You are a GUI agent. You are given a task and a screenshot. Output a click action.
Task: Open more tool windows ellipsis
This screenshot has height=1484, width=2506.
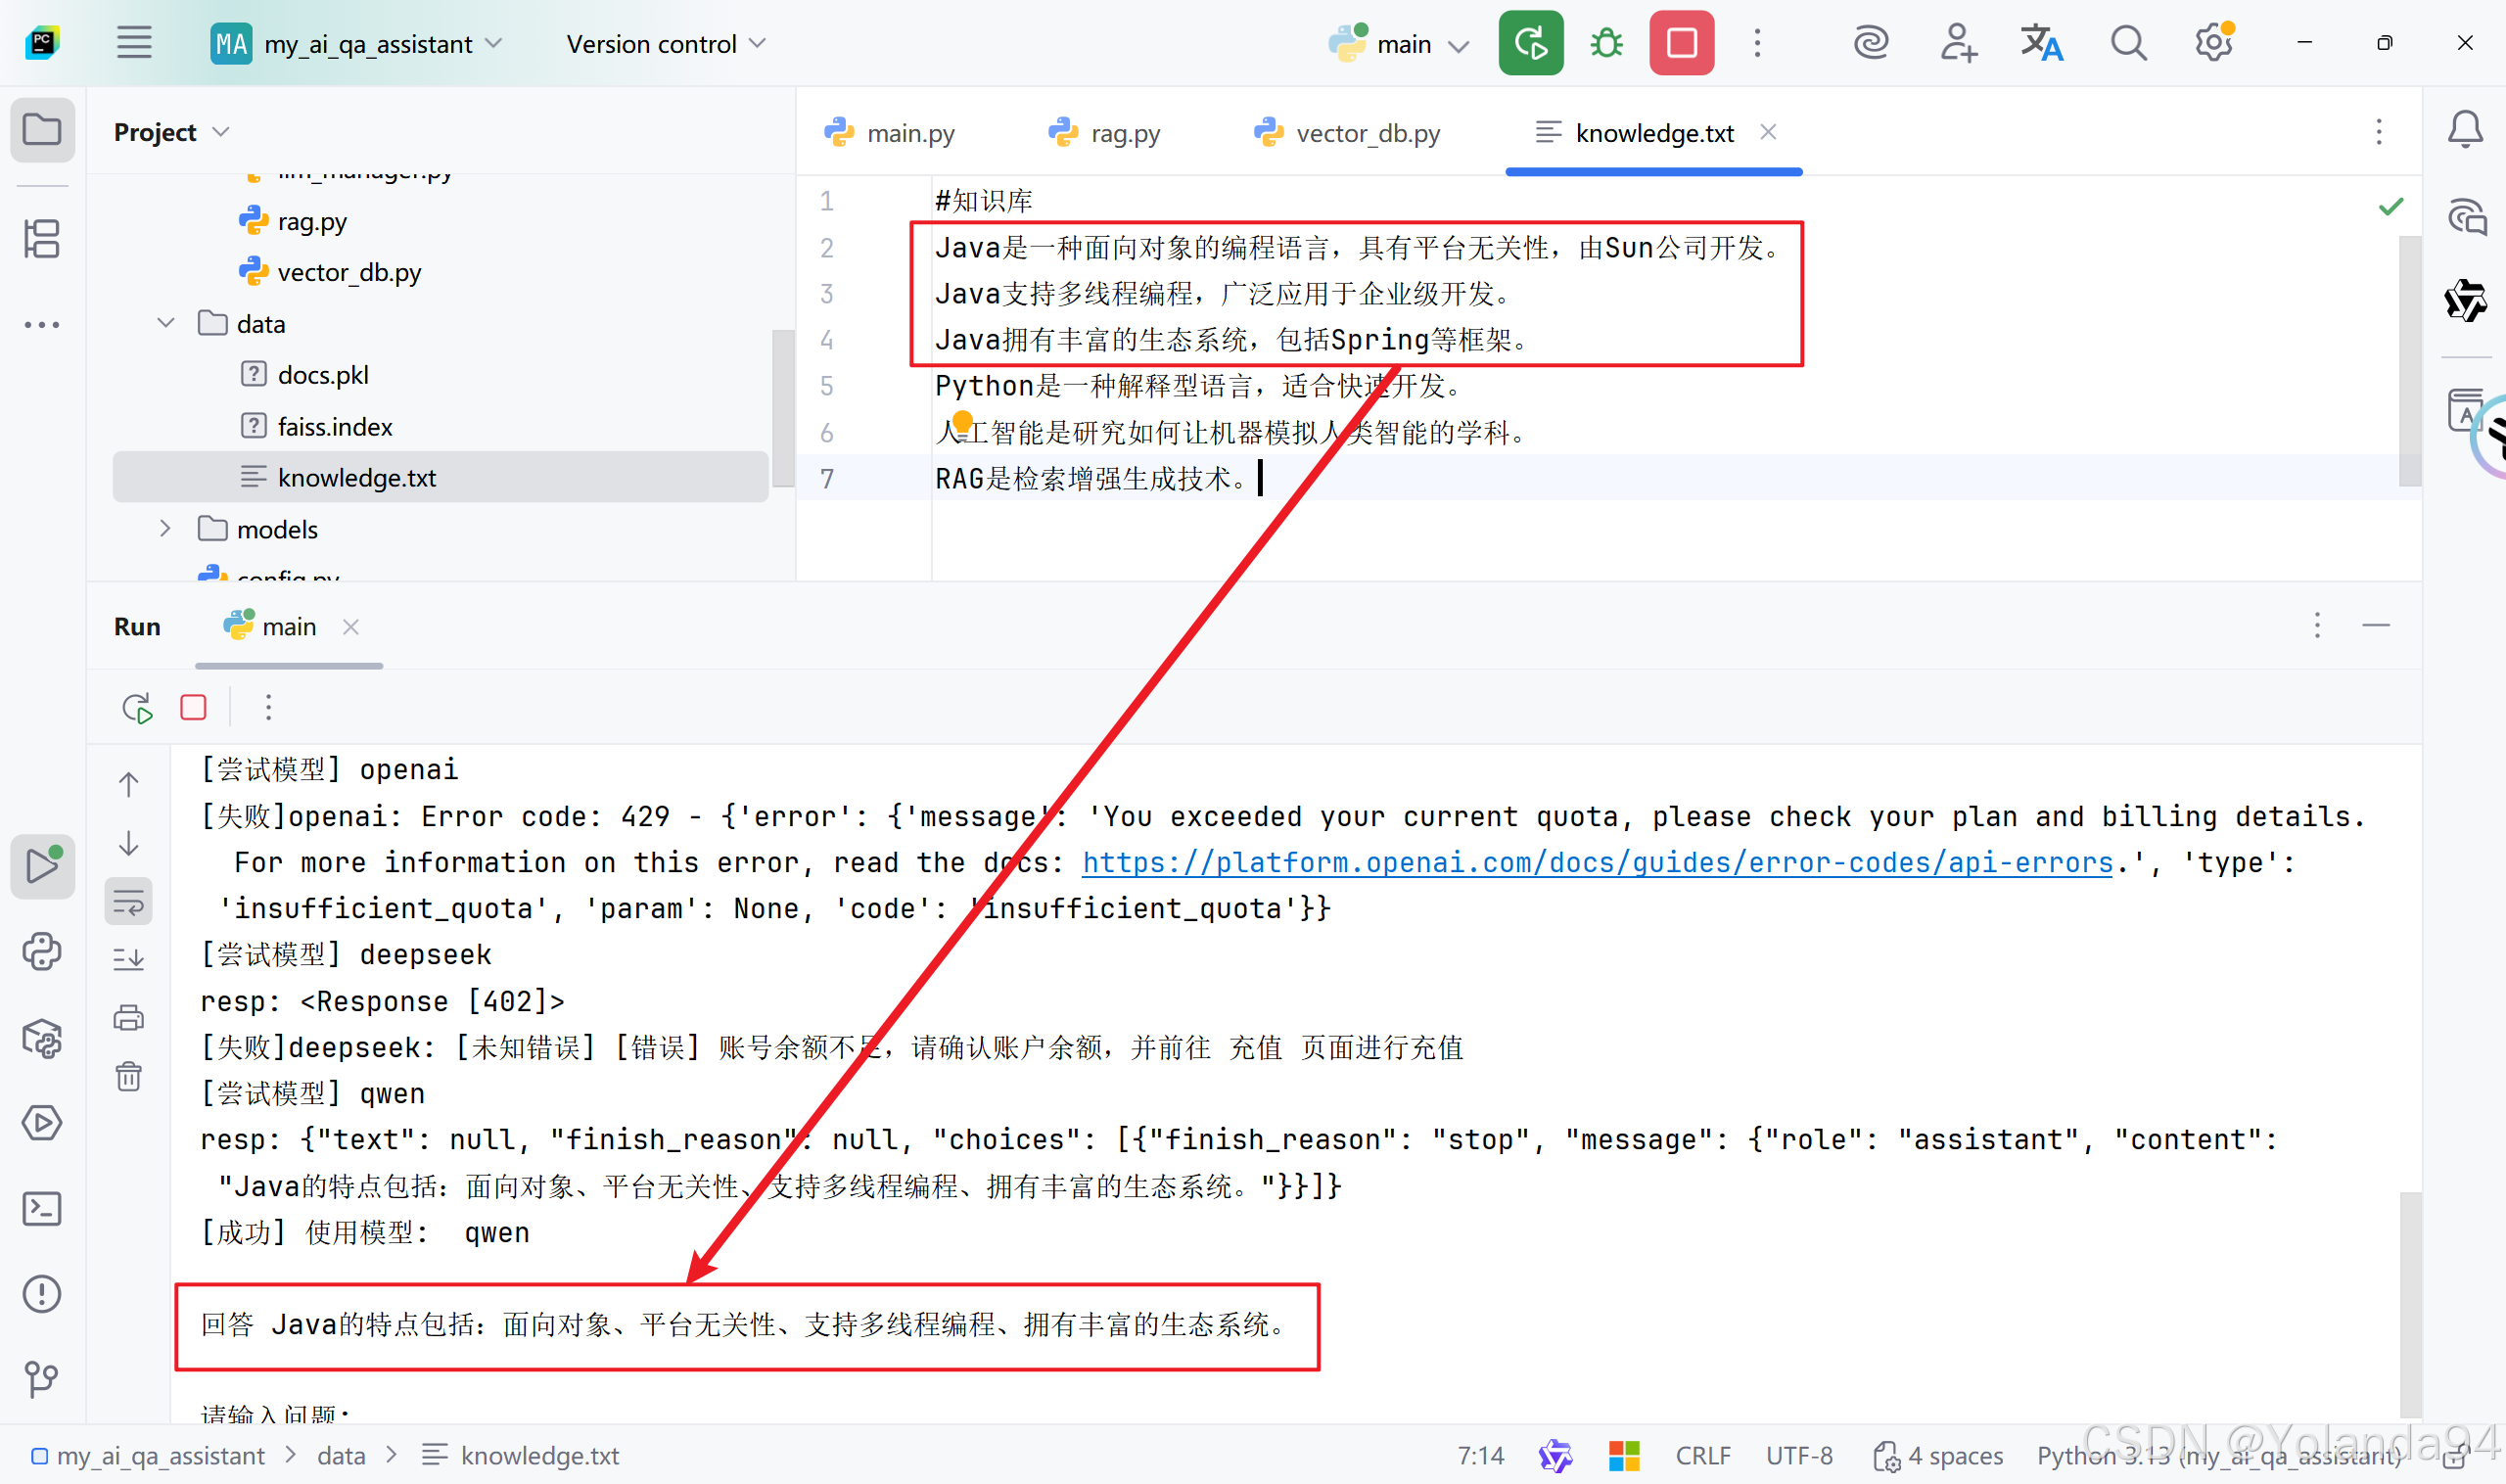coord(42,325)
